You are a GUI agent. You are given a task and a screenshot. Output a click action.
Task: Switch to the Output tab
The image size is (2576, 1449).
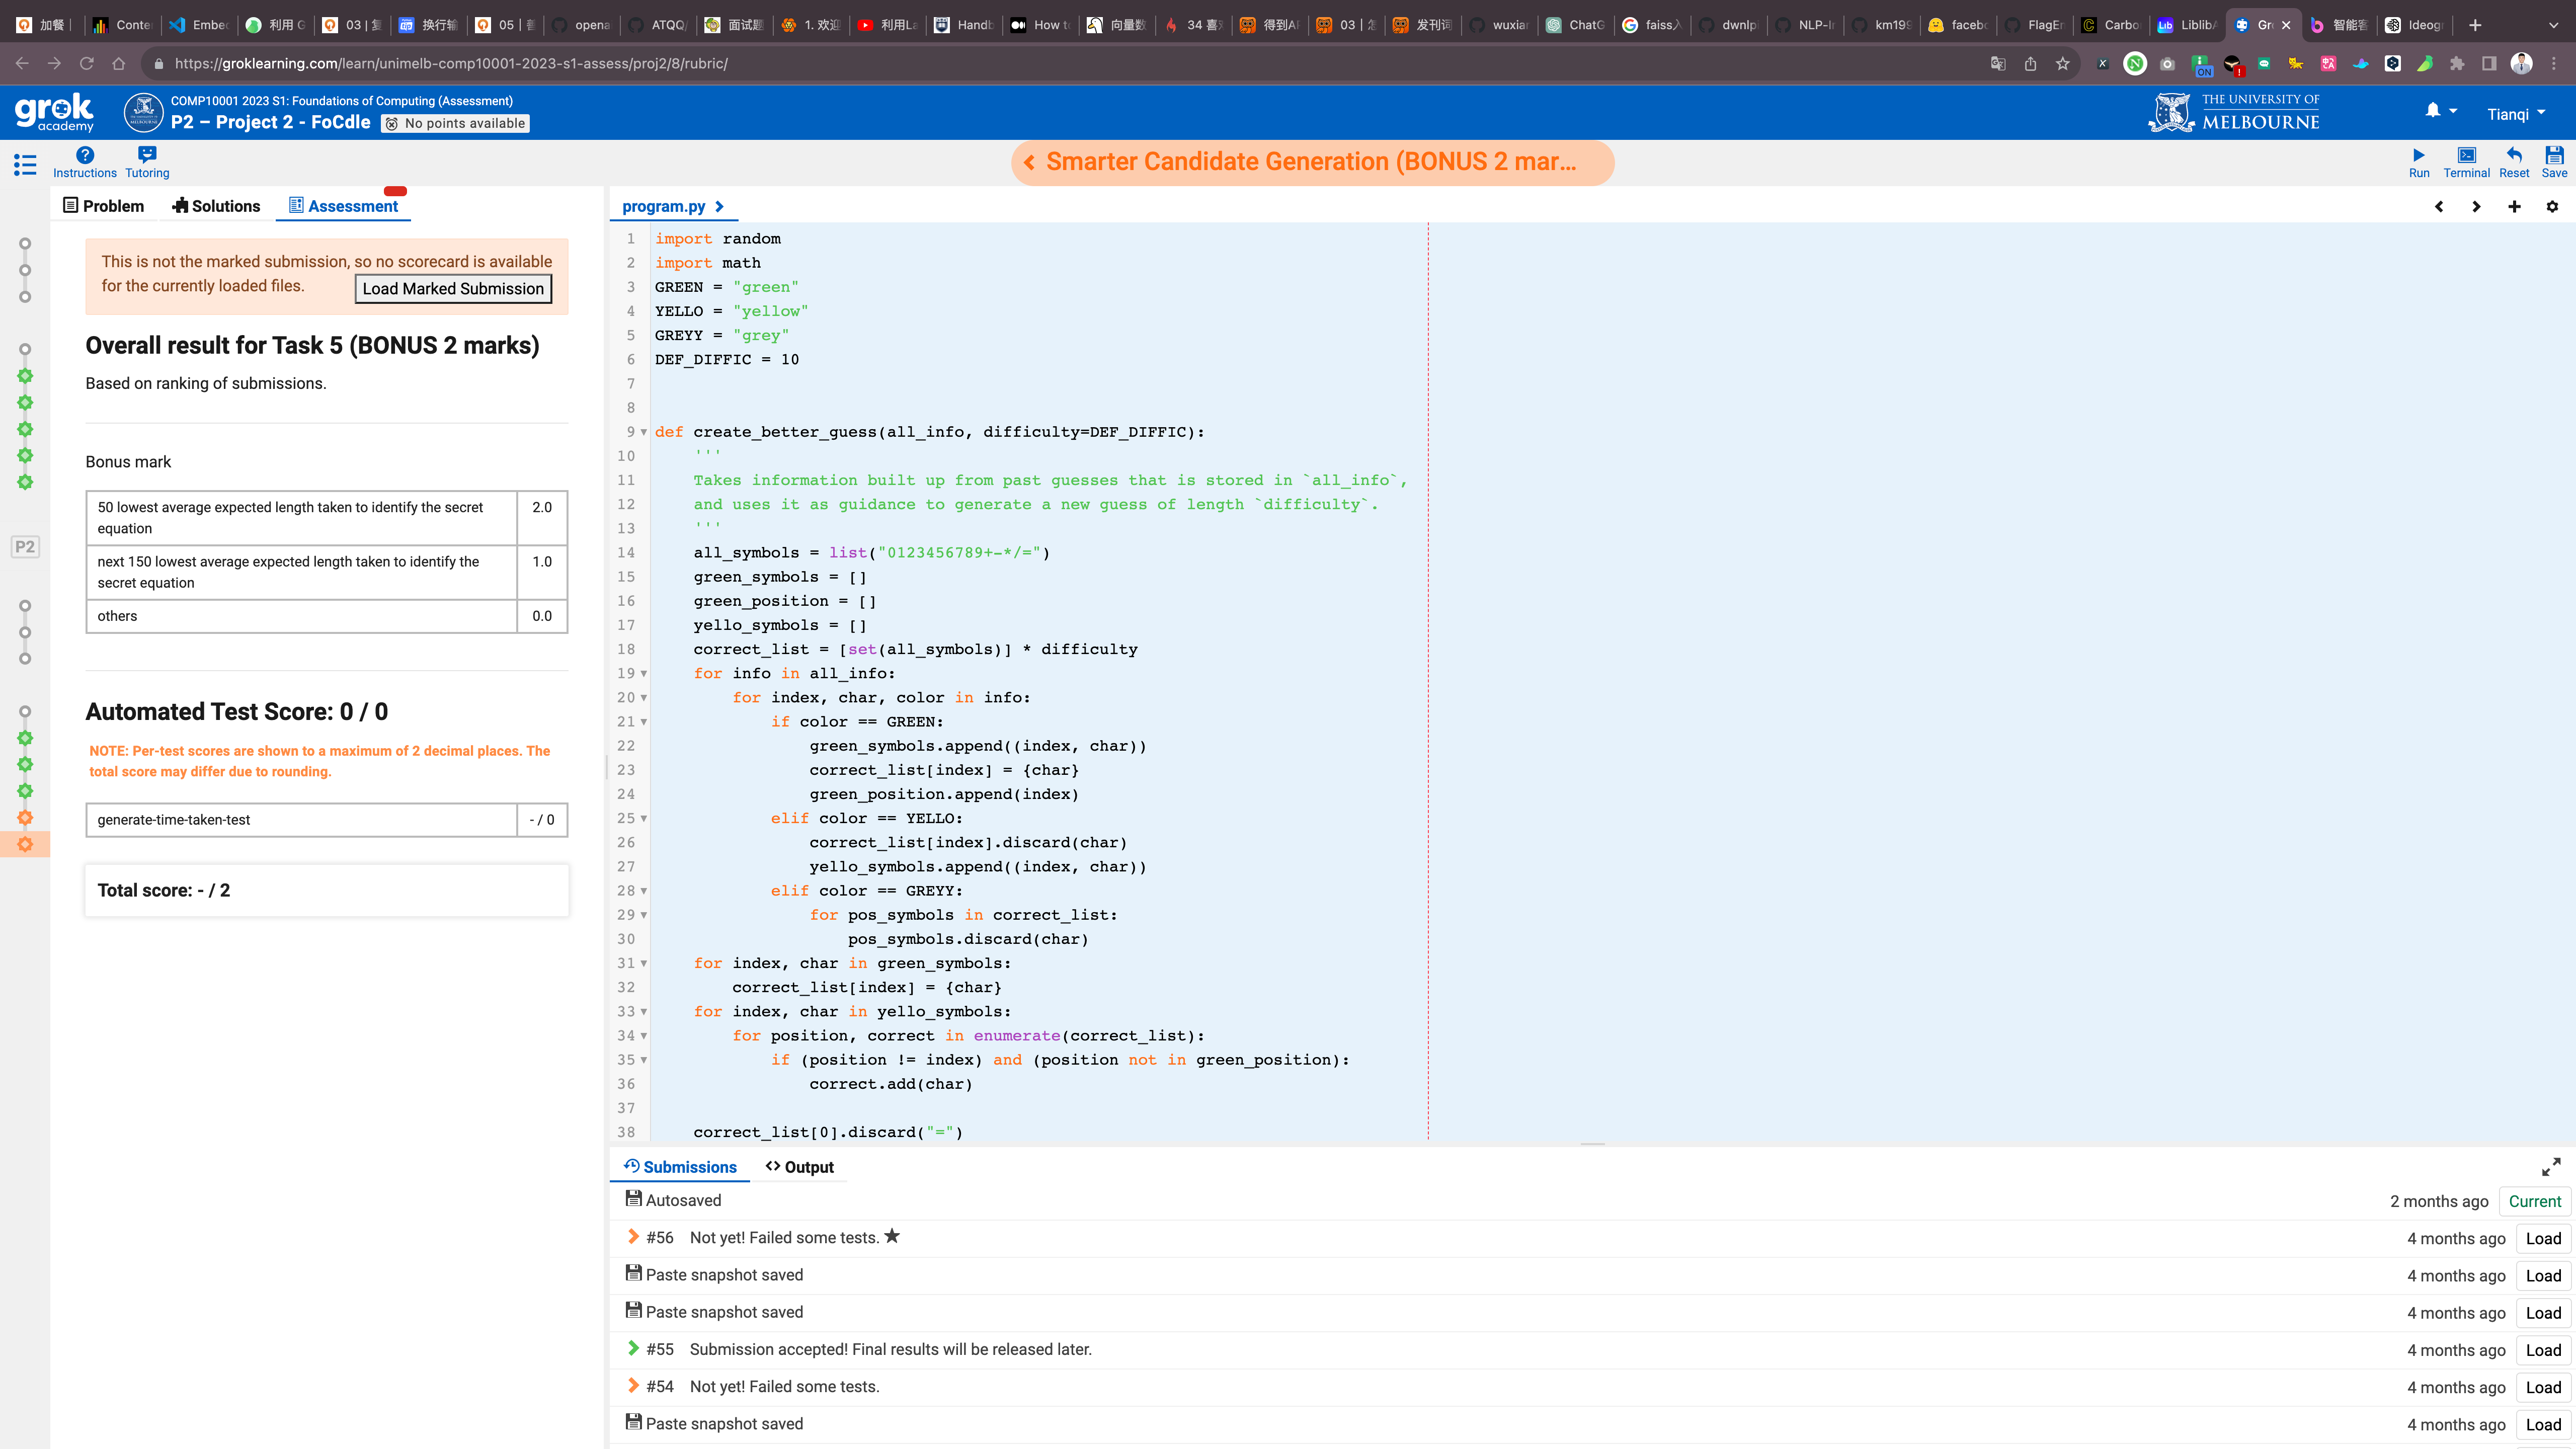[x=800, y=1167]
